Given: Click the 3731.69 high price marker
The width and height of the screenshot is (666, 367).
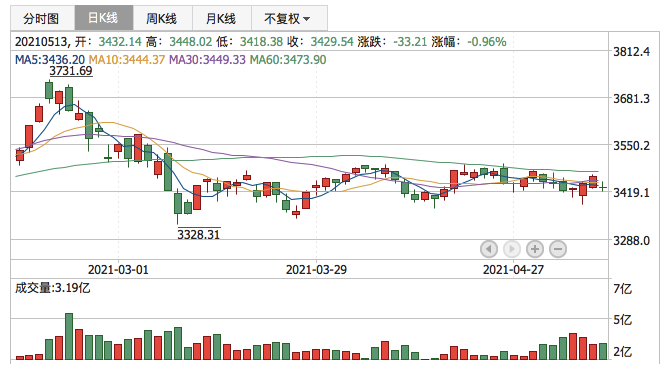Looking at the screenshot, I should 71,71.
